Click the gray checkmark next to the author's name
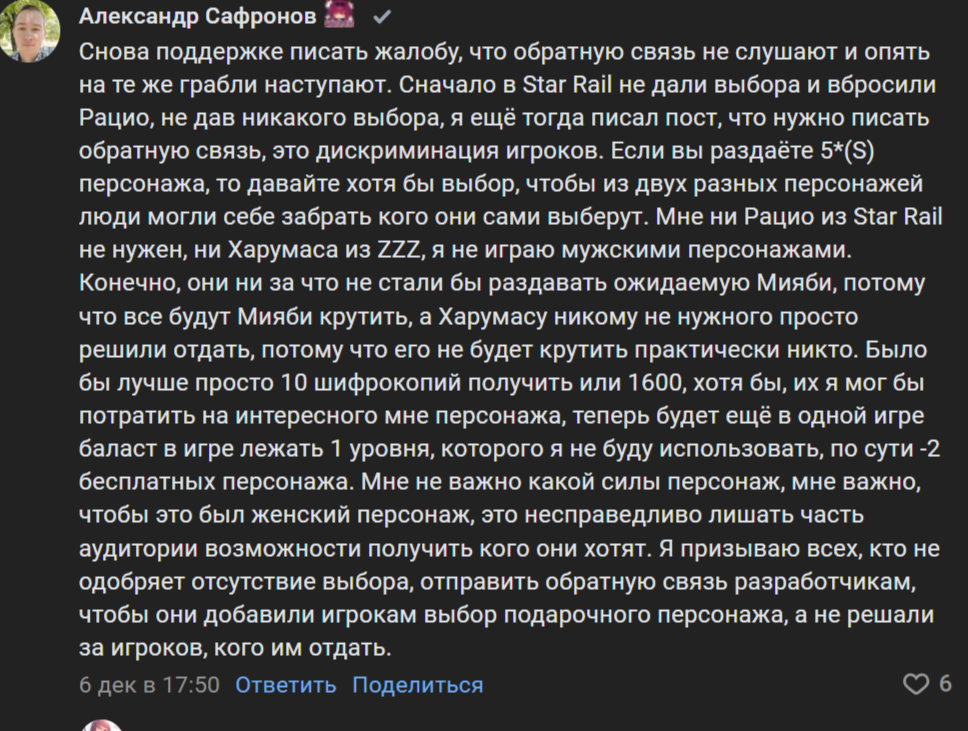Viewport: 968px width, 731px height. (382, 17)
